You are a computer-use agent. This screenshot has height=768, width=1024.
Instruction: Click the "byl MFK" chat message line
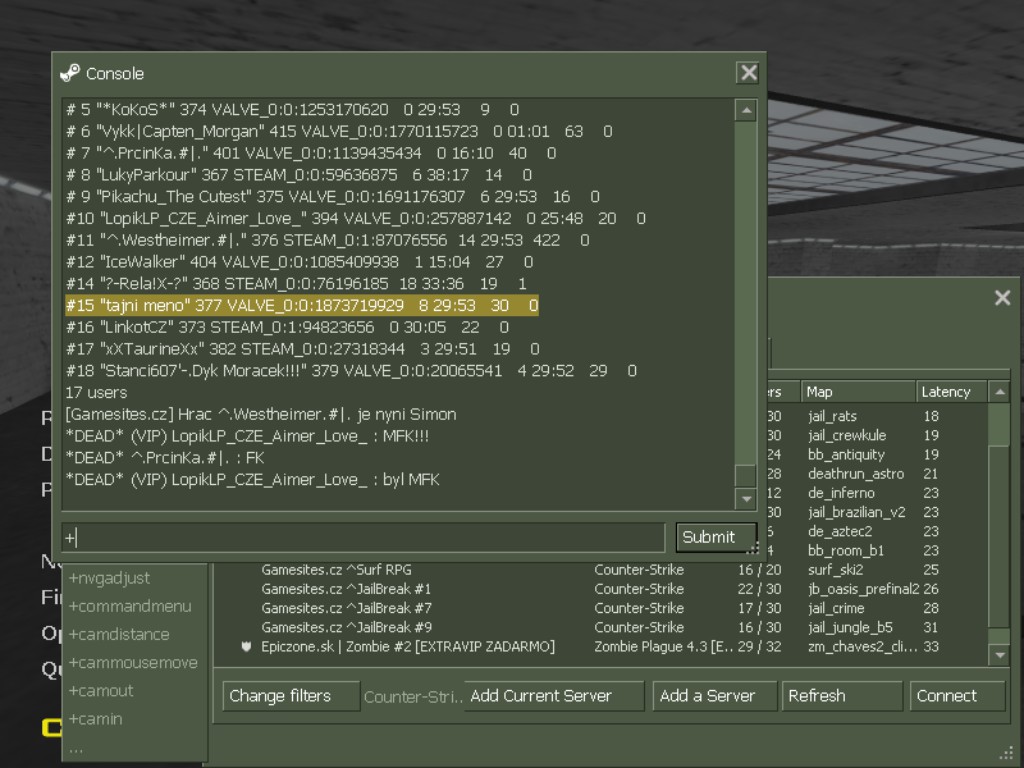tap(252, 479)
